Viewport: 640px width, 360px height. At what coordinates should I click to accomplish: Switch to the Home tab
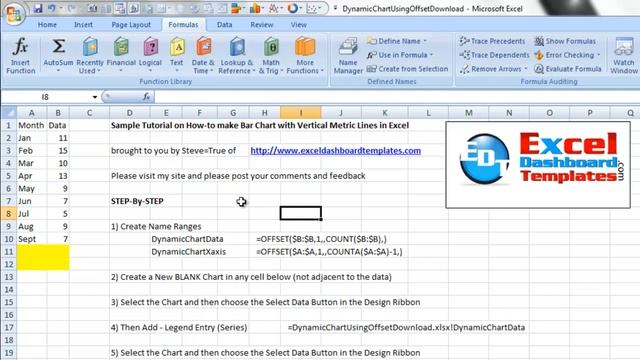(47, 25)
